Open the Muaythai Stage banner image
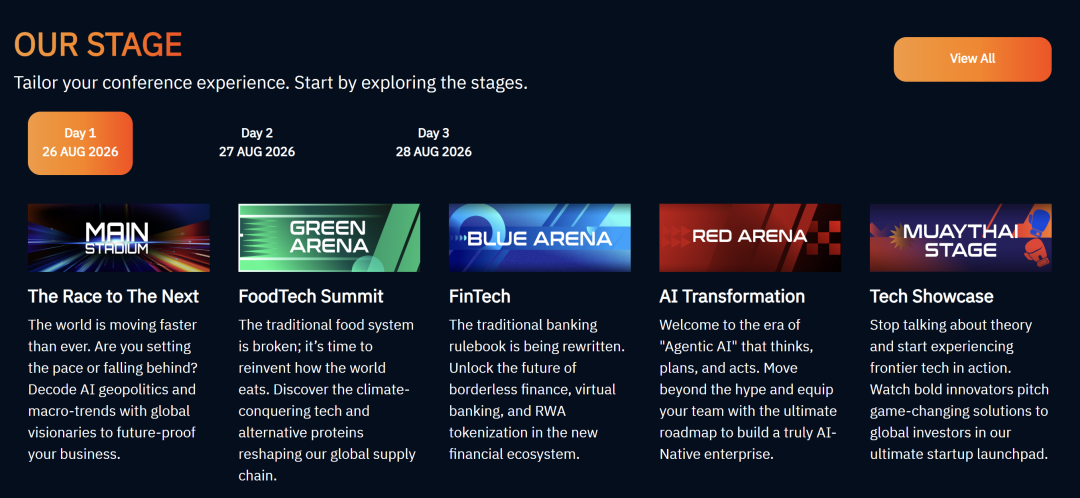 pyautogui.click(x=961, y=238)
